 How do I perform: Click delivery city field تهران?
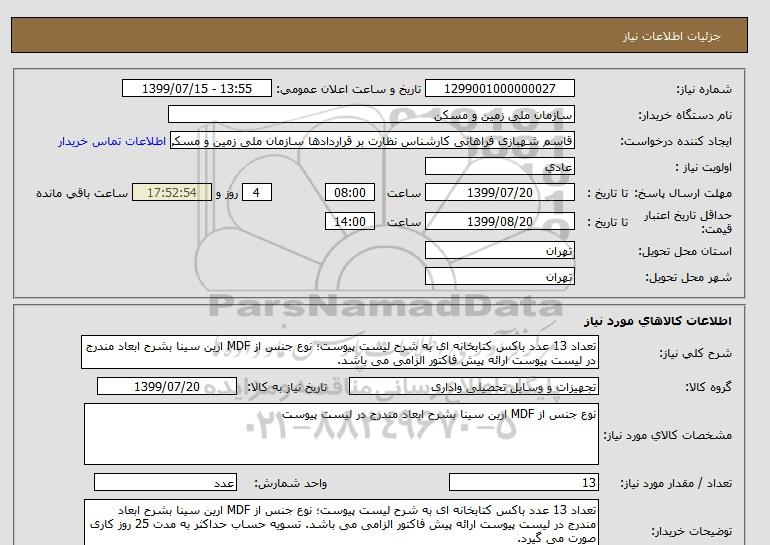pos(499,276)
